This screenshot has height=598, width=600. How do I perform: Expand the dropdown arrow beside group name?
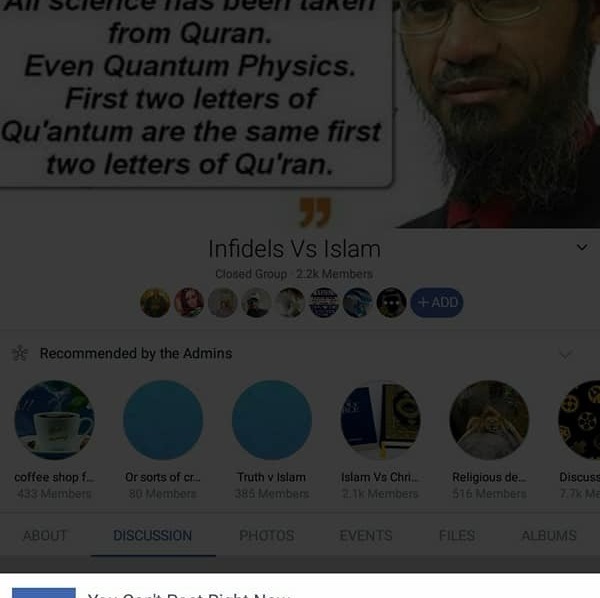(582, 248)
